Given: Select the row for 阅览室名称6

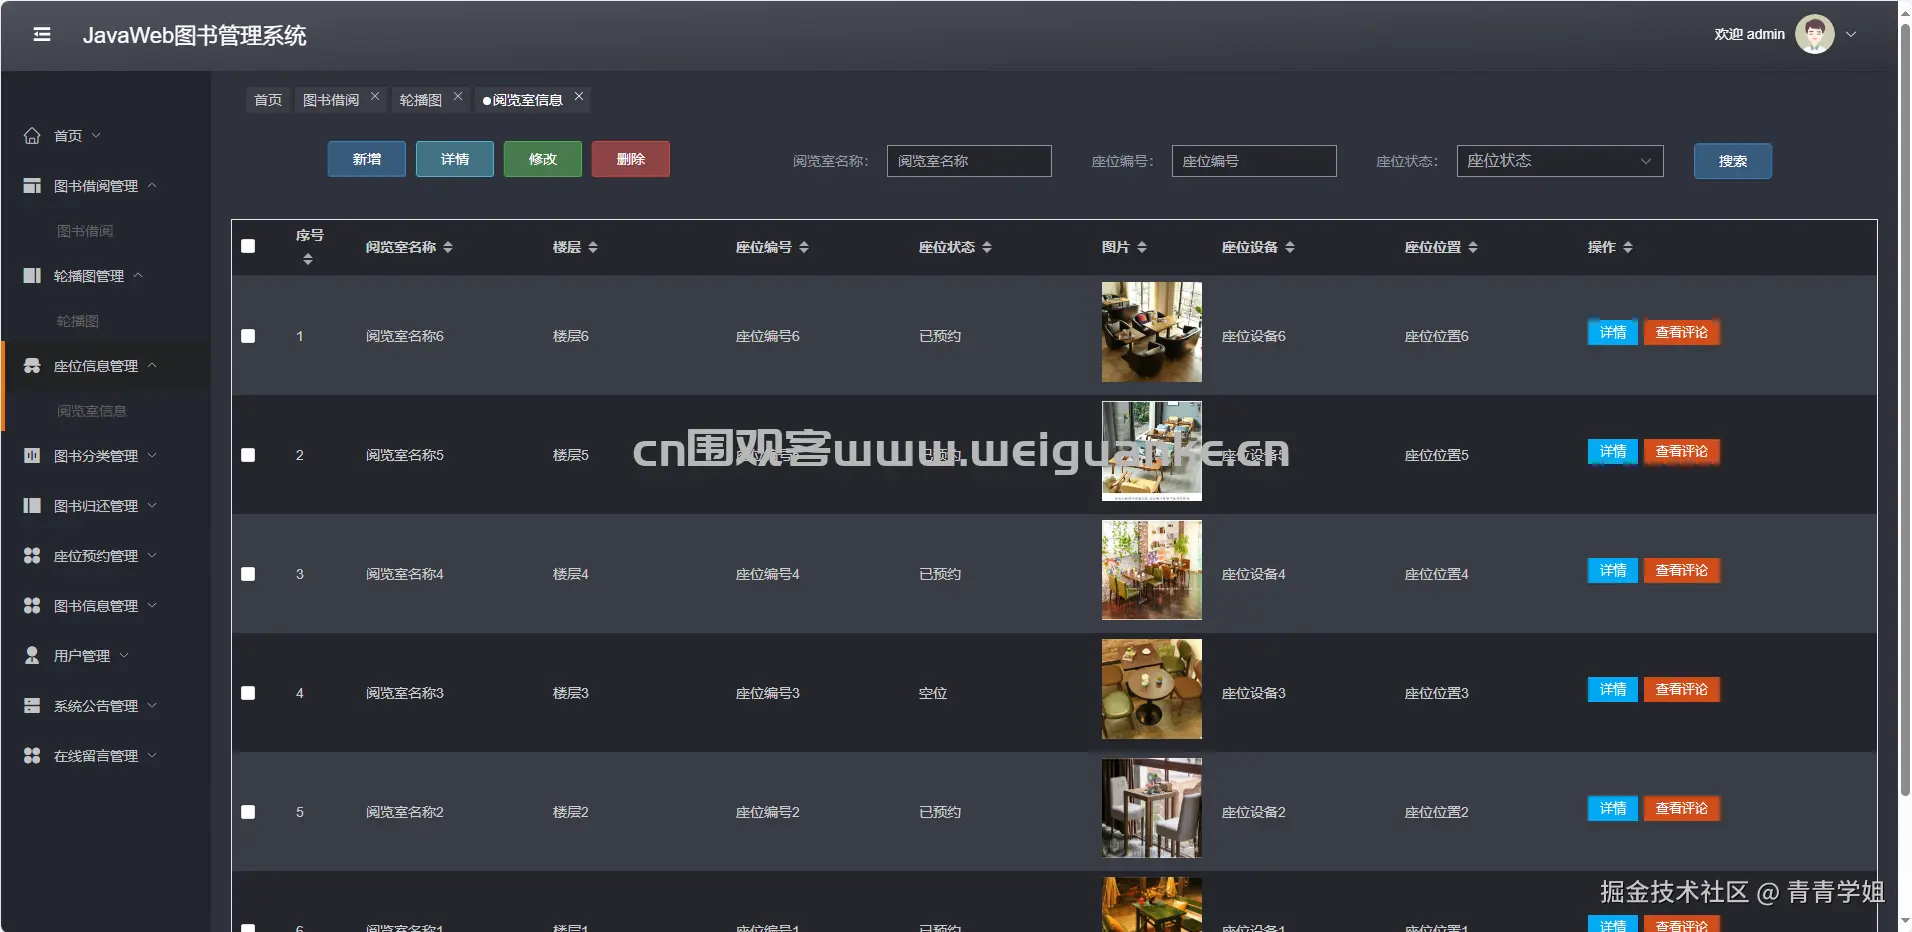Looking at the screenshot, I should tap(248, 336).
